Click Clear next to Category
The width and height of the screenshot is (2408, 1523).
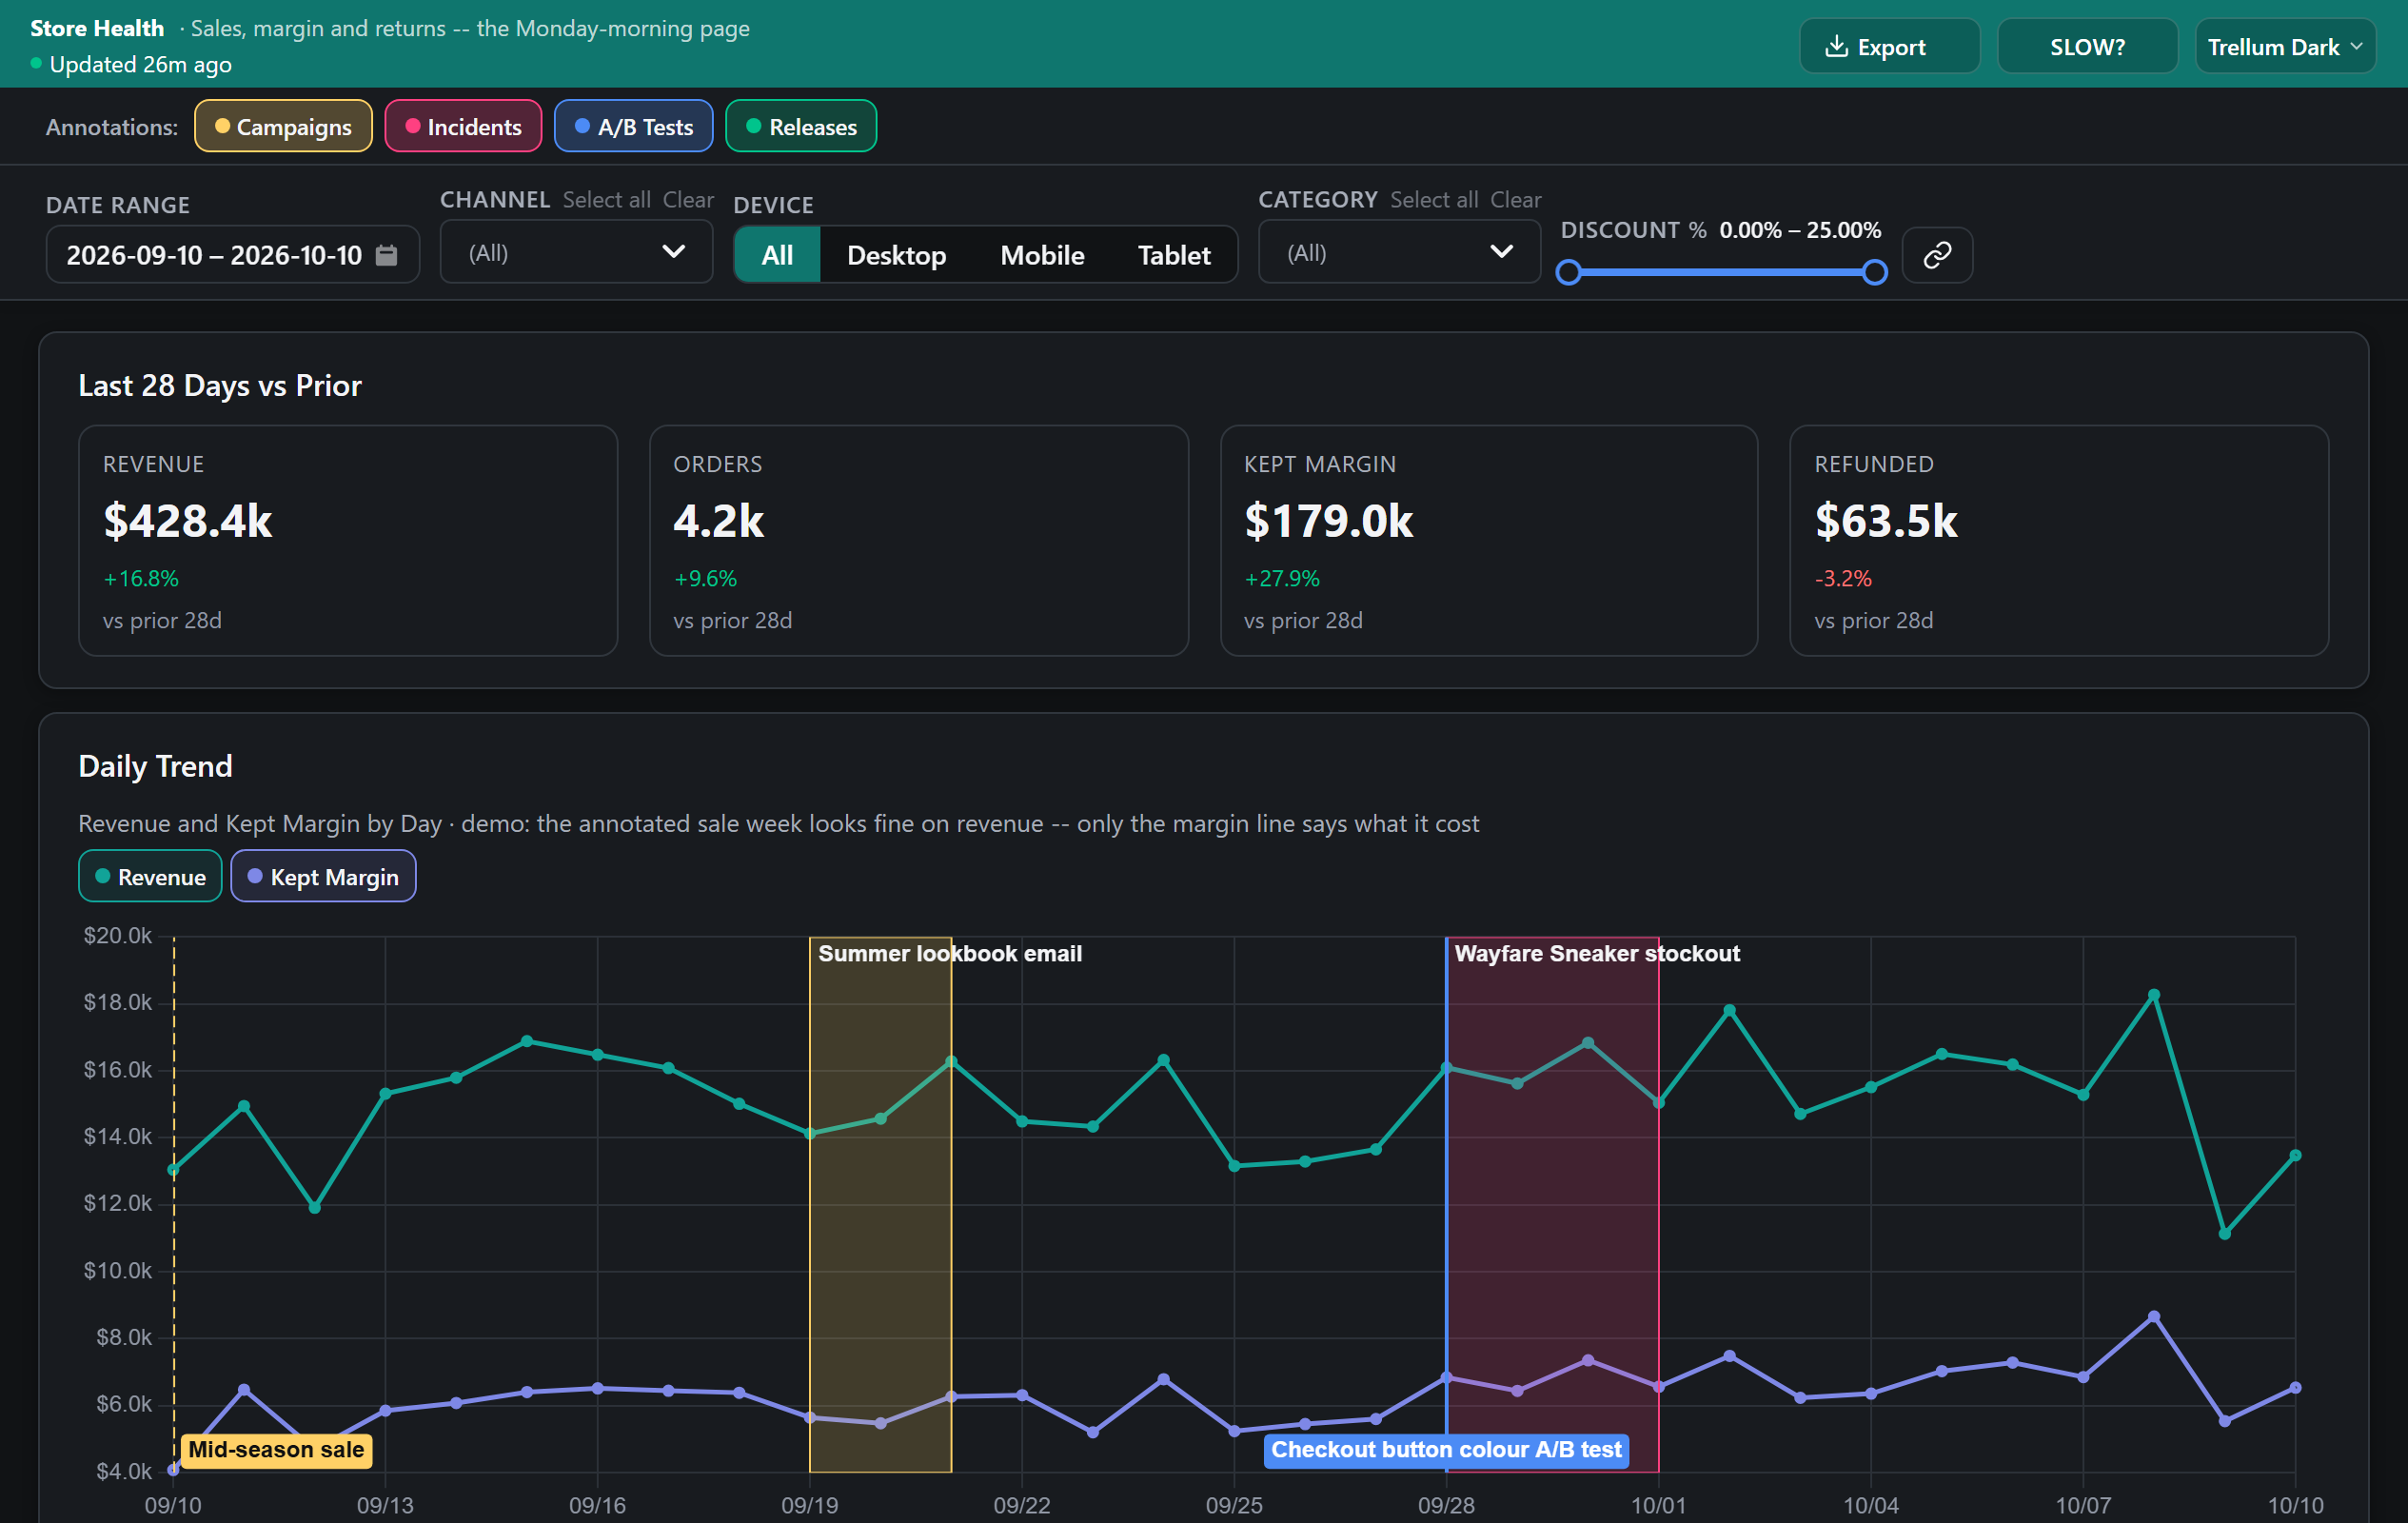coord(1516,200)
